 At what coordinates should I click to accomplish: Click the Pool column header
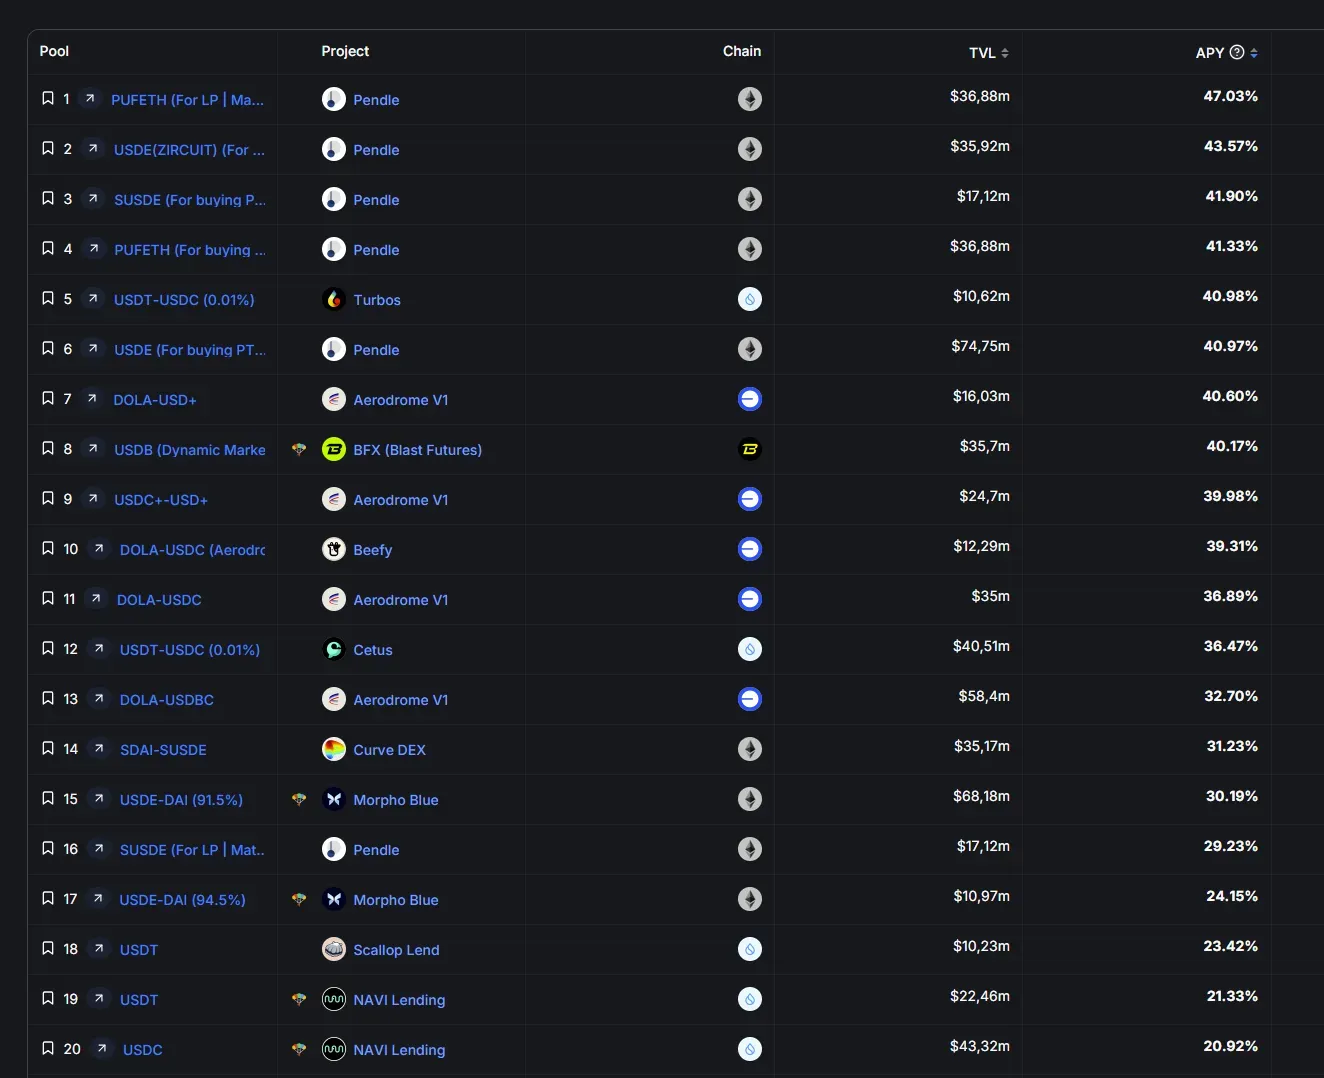click(54, 51)
